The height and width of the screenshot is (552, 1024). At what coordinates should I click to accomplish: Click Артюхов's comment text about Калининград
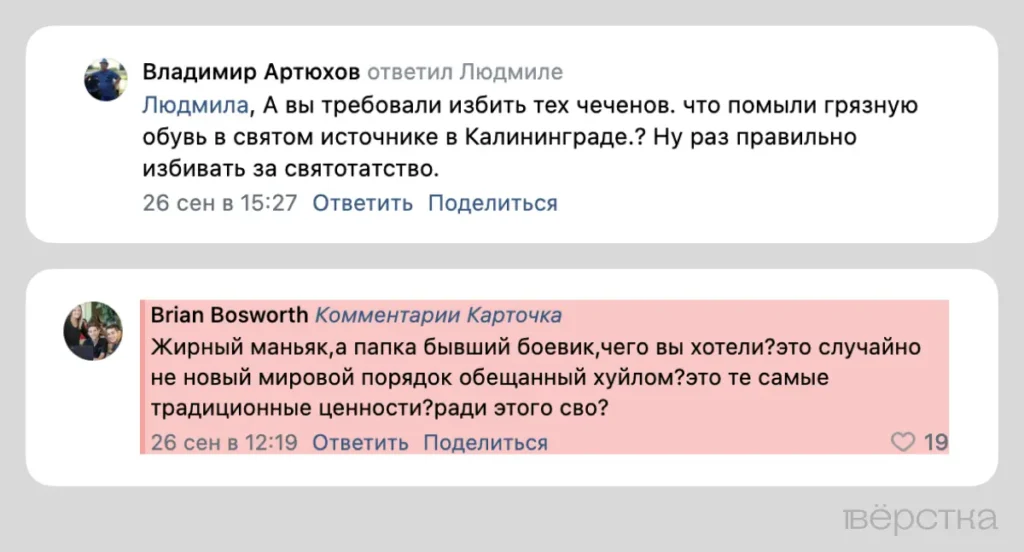click(x=500, y=137)
